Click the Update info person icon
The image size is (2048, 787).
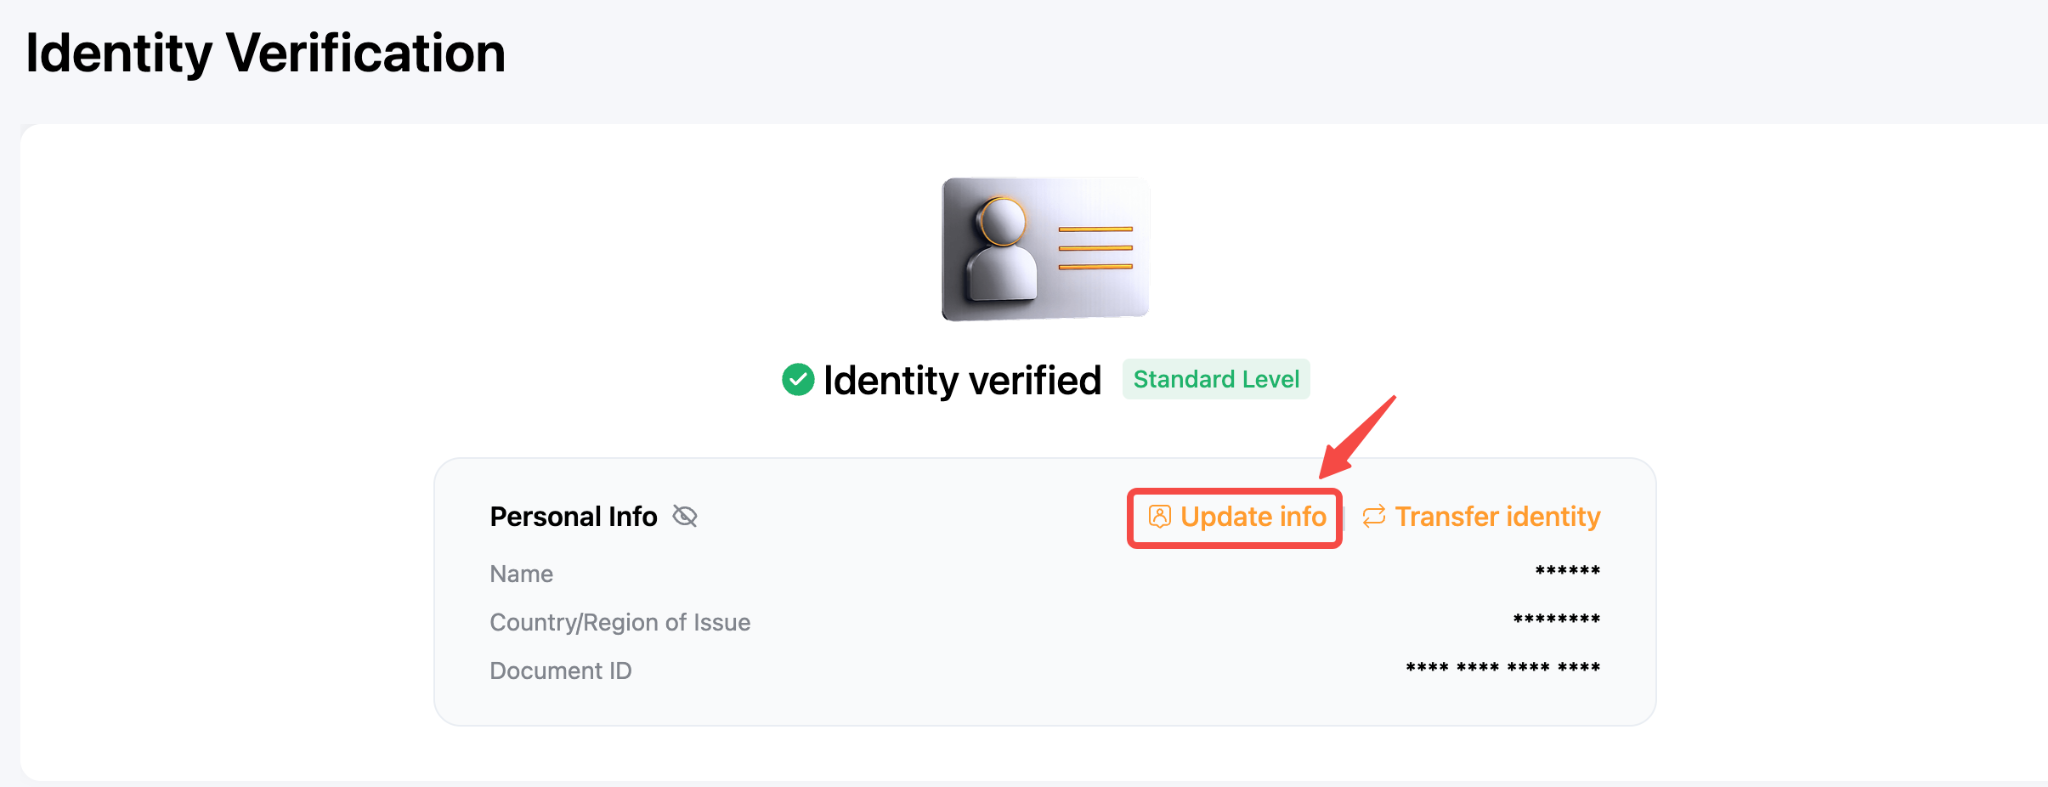[1159, 516]
